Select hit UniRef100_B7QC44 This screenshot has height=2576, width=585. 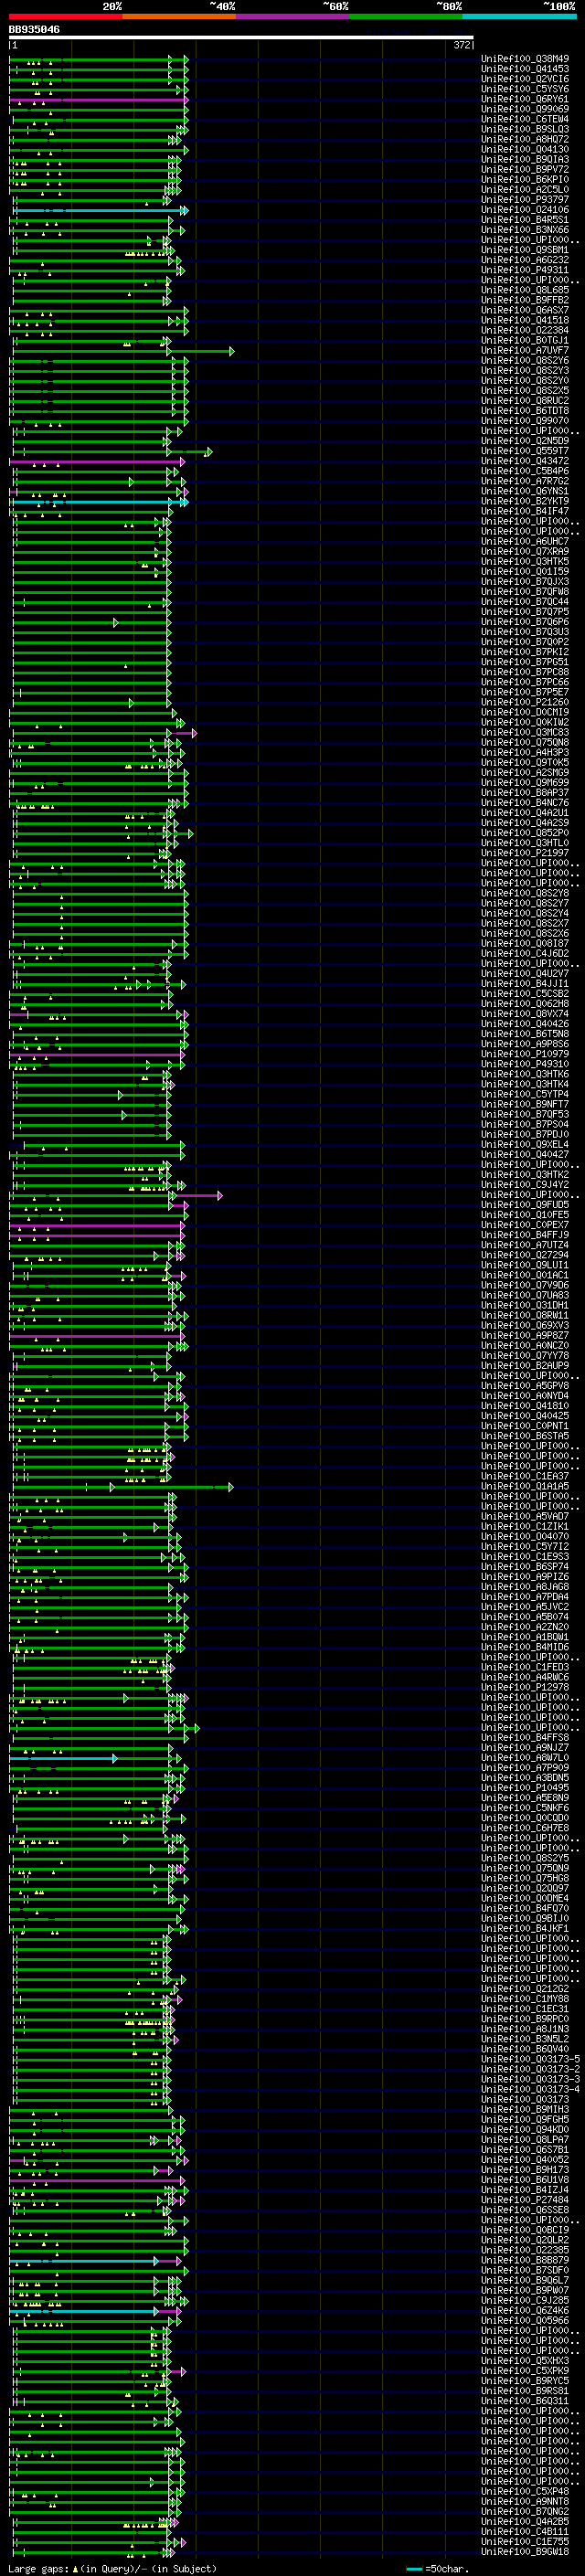pos(525,602)
